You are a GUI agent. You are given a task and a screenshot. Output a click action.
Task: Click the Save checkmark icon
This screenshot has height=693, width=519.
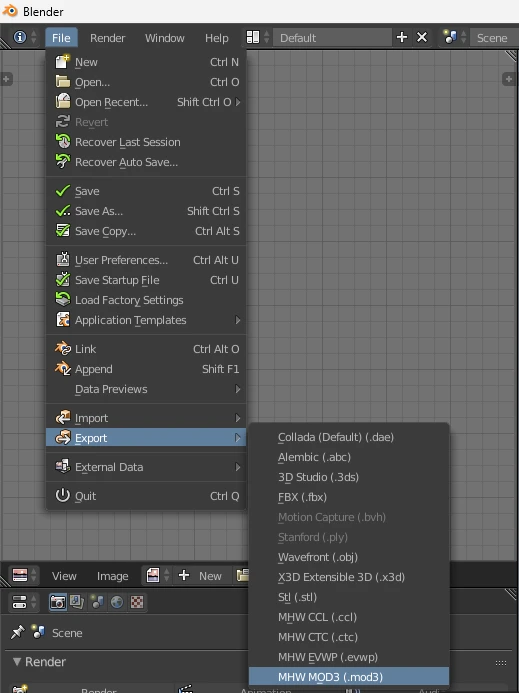click(62, 191)
